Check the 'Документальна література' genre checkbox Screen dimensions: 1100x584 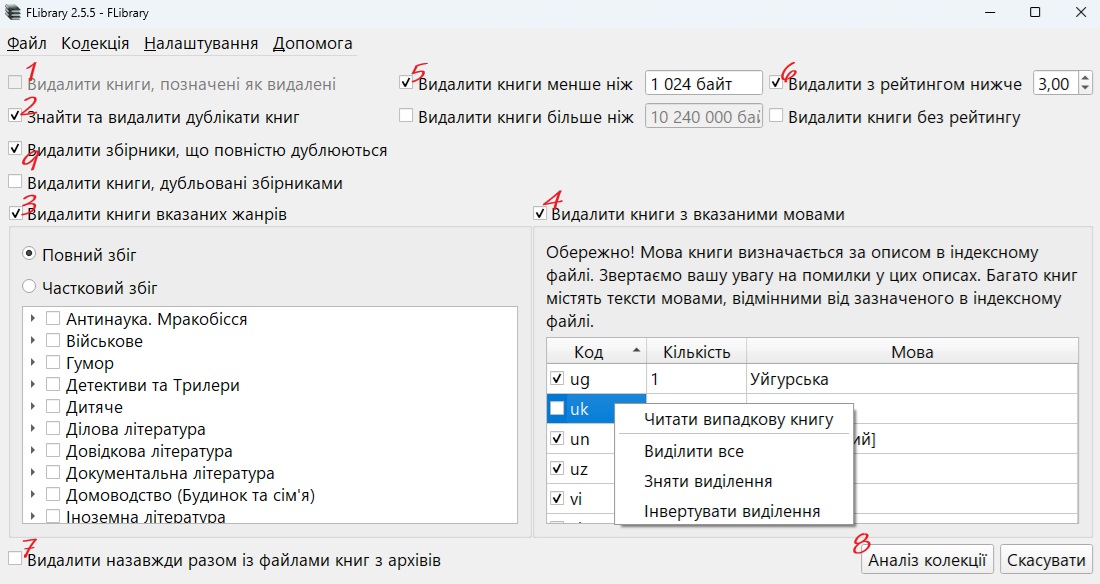[x=53, y=472]
